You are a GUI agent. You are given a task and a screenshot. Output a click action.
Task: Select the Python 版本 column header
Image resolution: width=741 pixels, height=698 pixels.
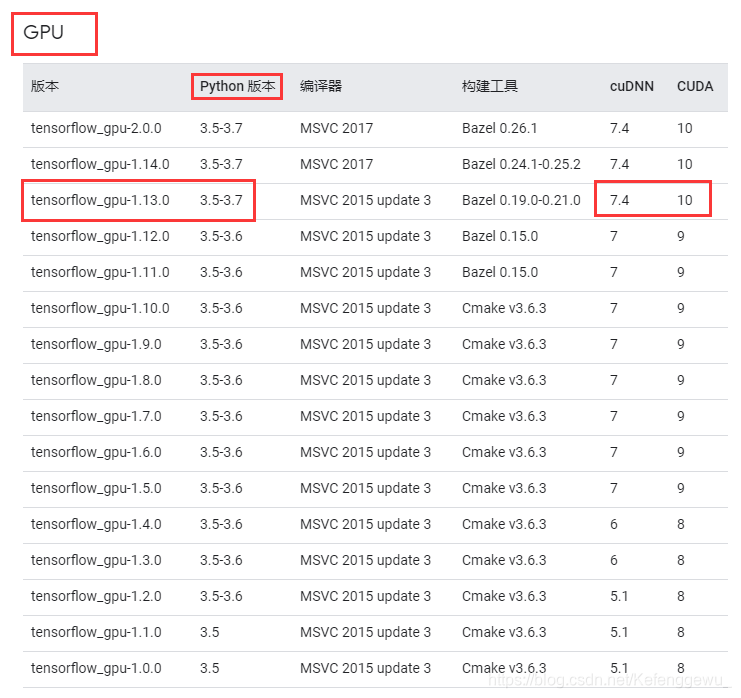coord(237,86)
